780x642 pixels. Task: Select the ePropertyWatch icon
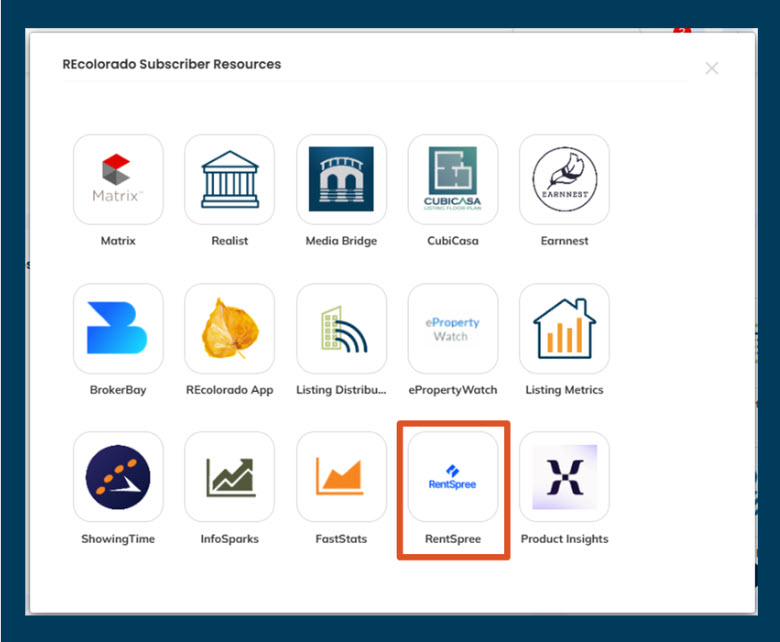[x=453, y=329]
